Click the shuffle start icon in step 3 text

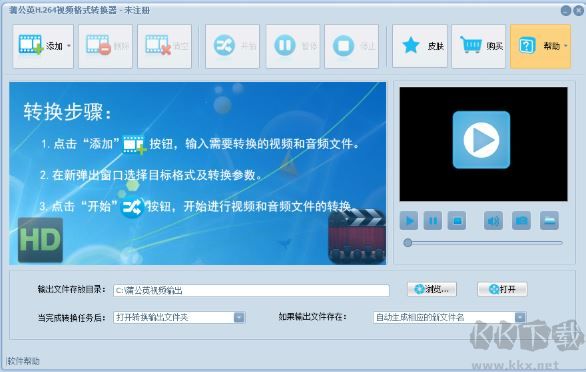(132, 207)
